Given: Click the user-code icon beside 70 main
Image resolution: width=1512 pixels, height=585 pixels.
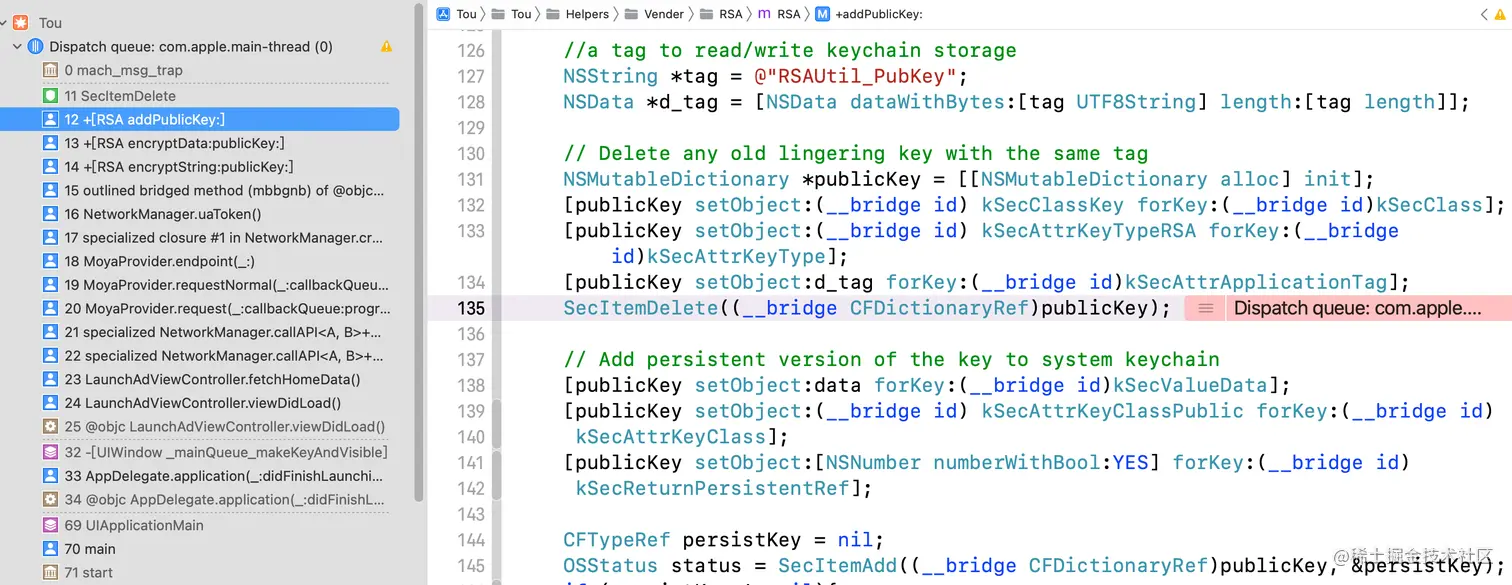Looking at the screenshot, I should click(51, 549).
